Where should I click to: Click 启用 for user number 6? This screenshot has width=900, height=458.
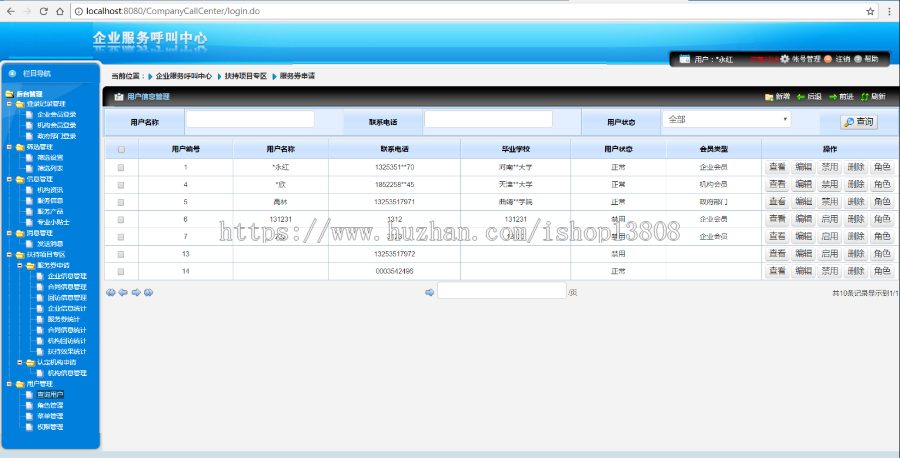click(x=829, y=219)
